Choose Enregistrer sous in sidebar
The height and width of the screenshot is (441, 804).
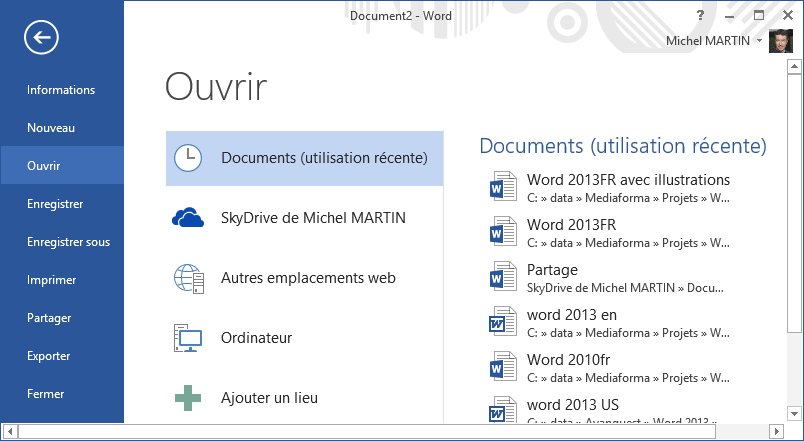tap(68, 242)
